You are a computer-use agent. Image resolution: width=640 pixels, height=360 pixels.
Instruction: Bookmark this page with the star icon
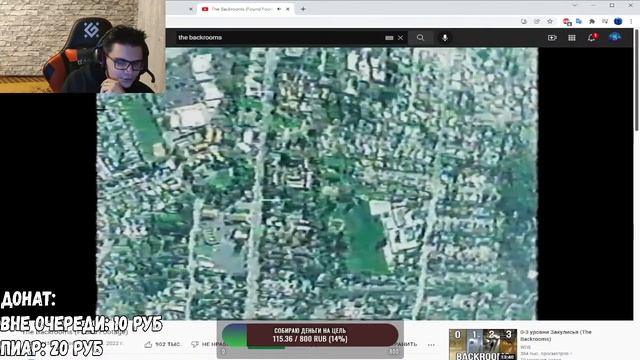550,21
